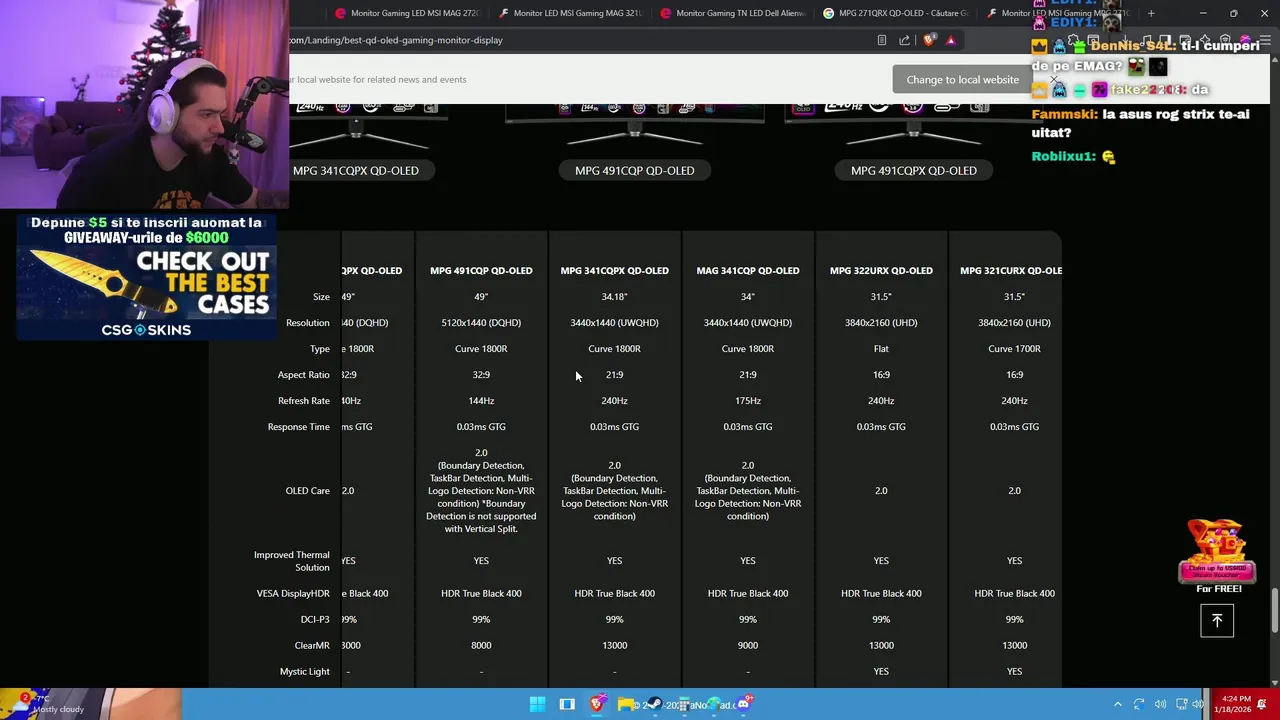Image resolution: width=1280 pixels, height=720 pixels.
Task: Click the 175Hz refresh rate cell
Action: (x=748, y=401)
